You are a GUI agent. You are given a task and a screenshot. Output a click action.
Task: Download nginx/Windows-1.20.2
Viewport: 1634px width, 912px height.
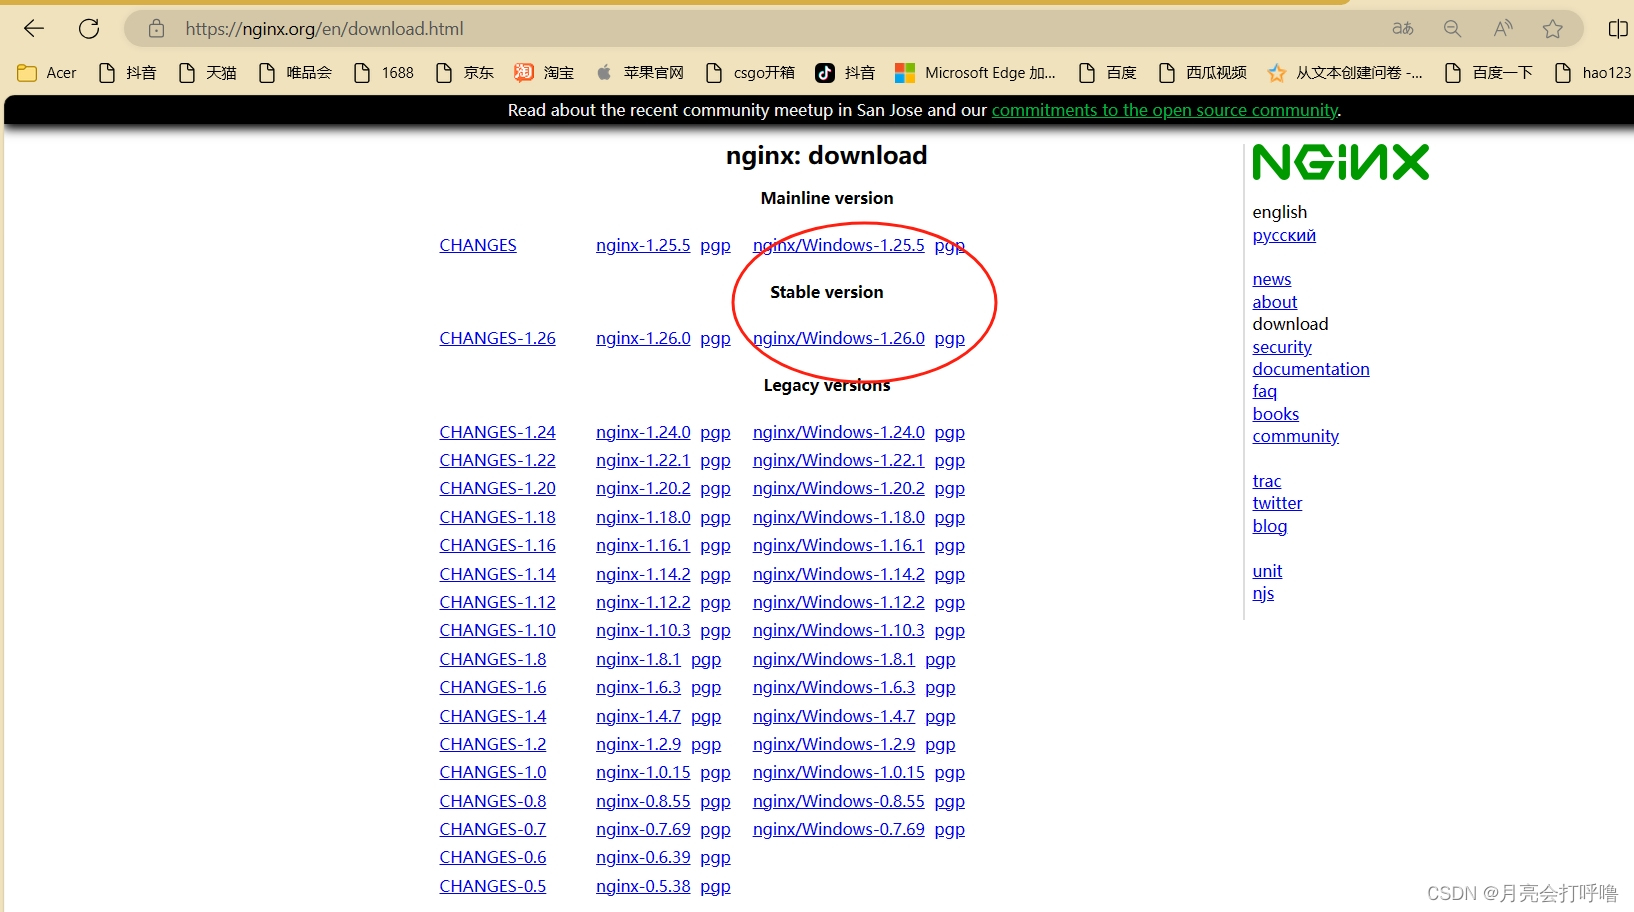[x=838, y=488]
